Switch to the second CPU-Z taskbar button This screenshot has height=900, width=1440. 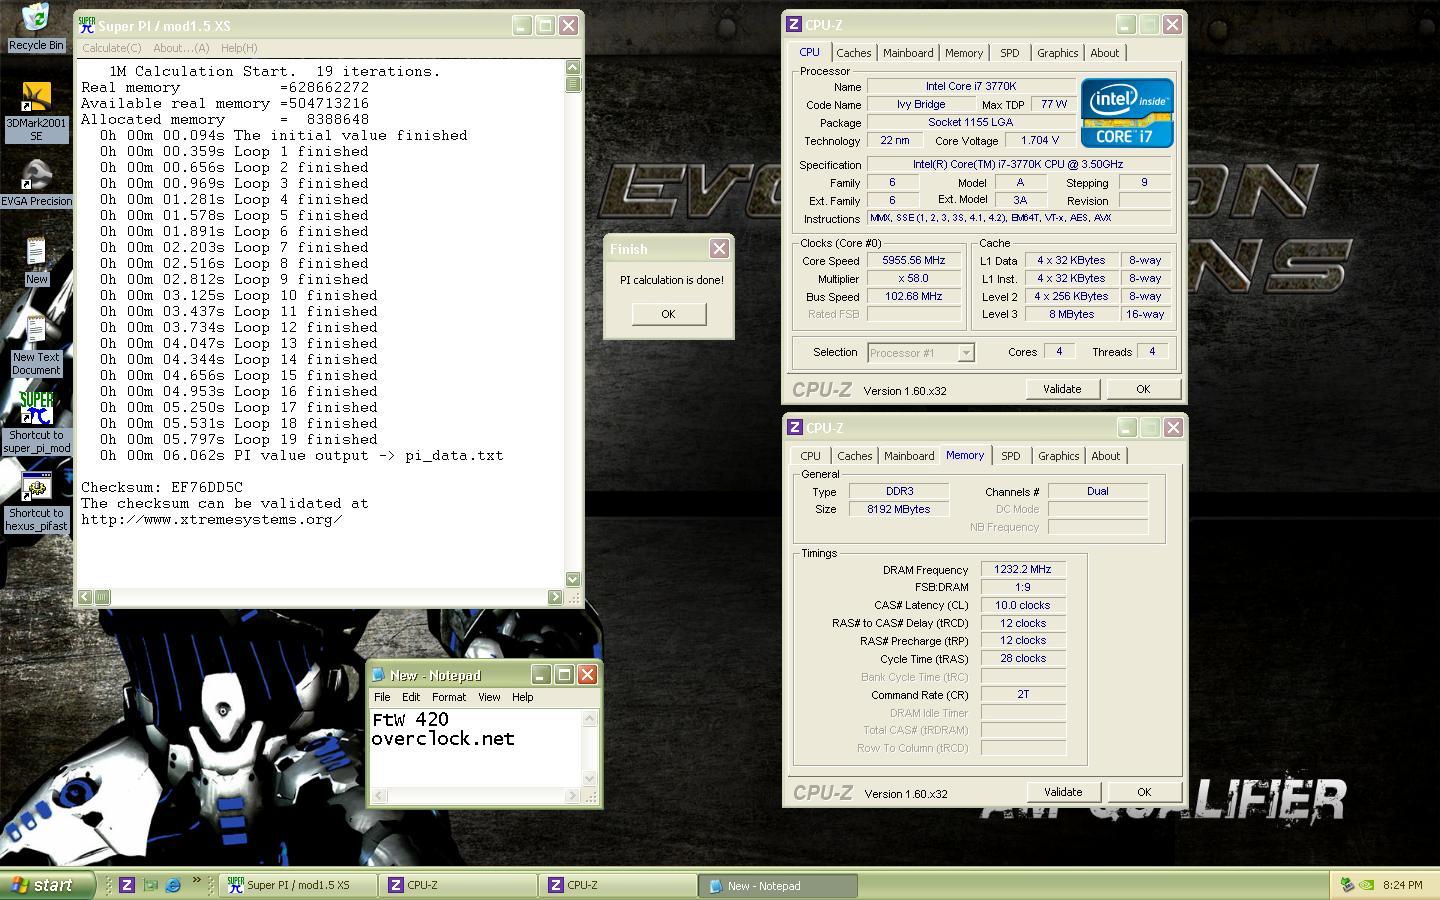tap(620, 885)
